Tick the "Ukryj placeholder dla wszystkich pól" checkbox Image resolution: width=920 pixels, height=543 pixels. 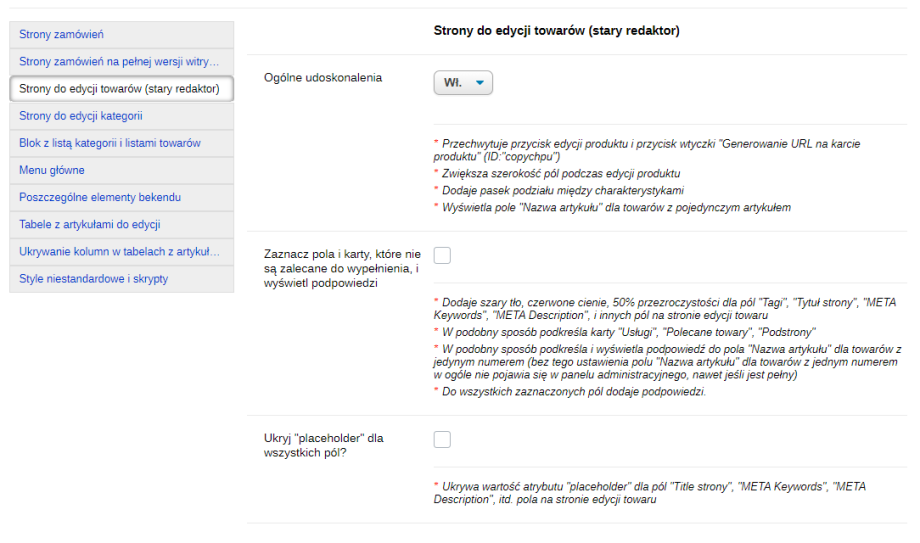click(442, 439)
